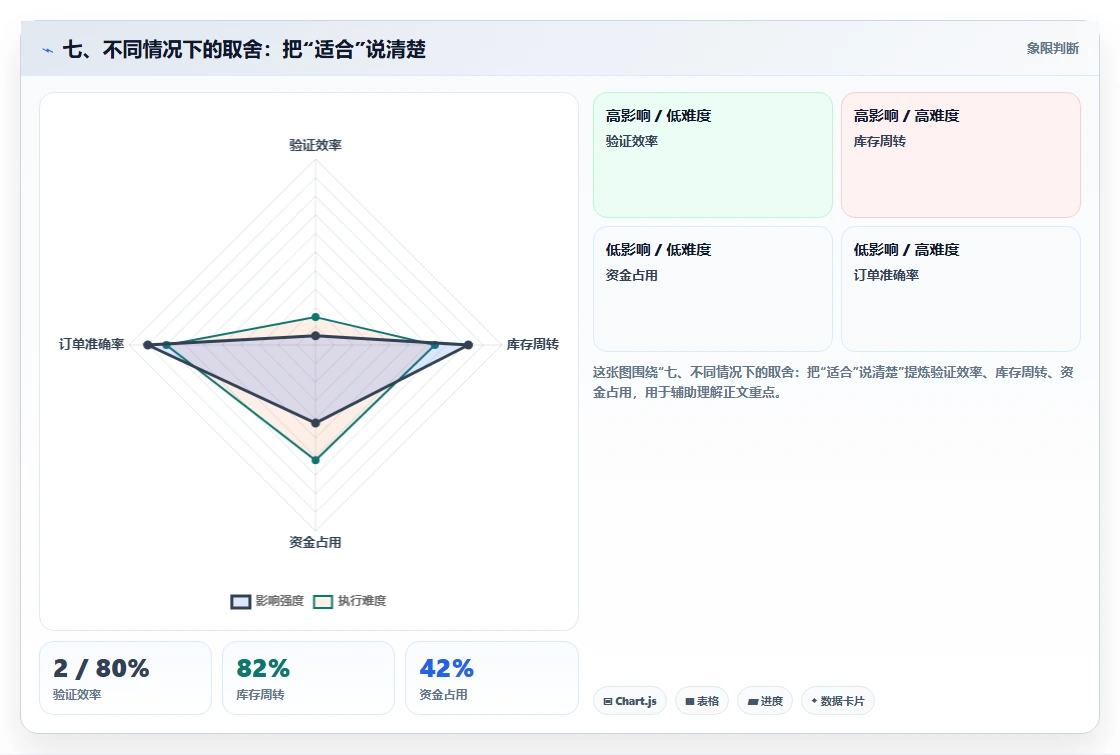Click the Chart.js tag chip

pos(630,701)
